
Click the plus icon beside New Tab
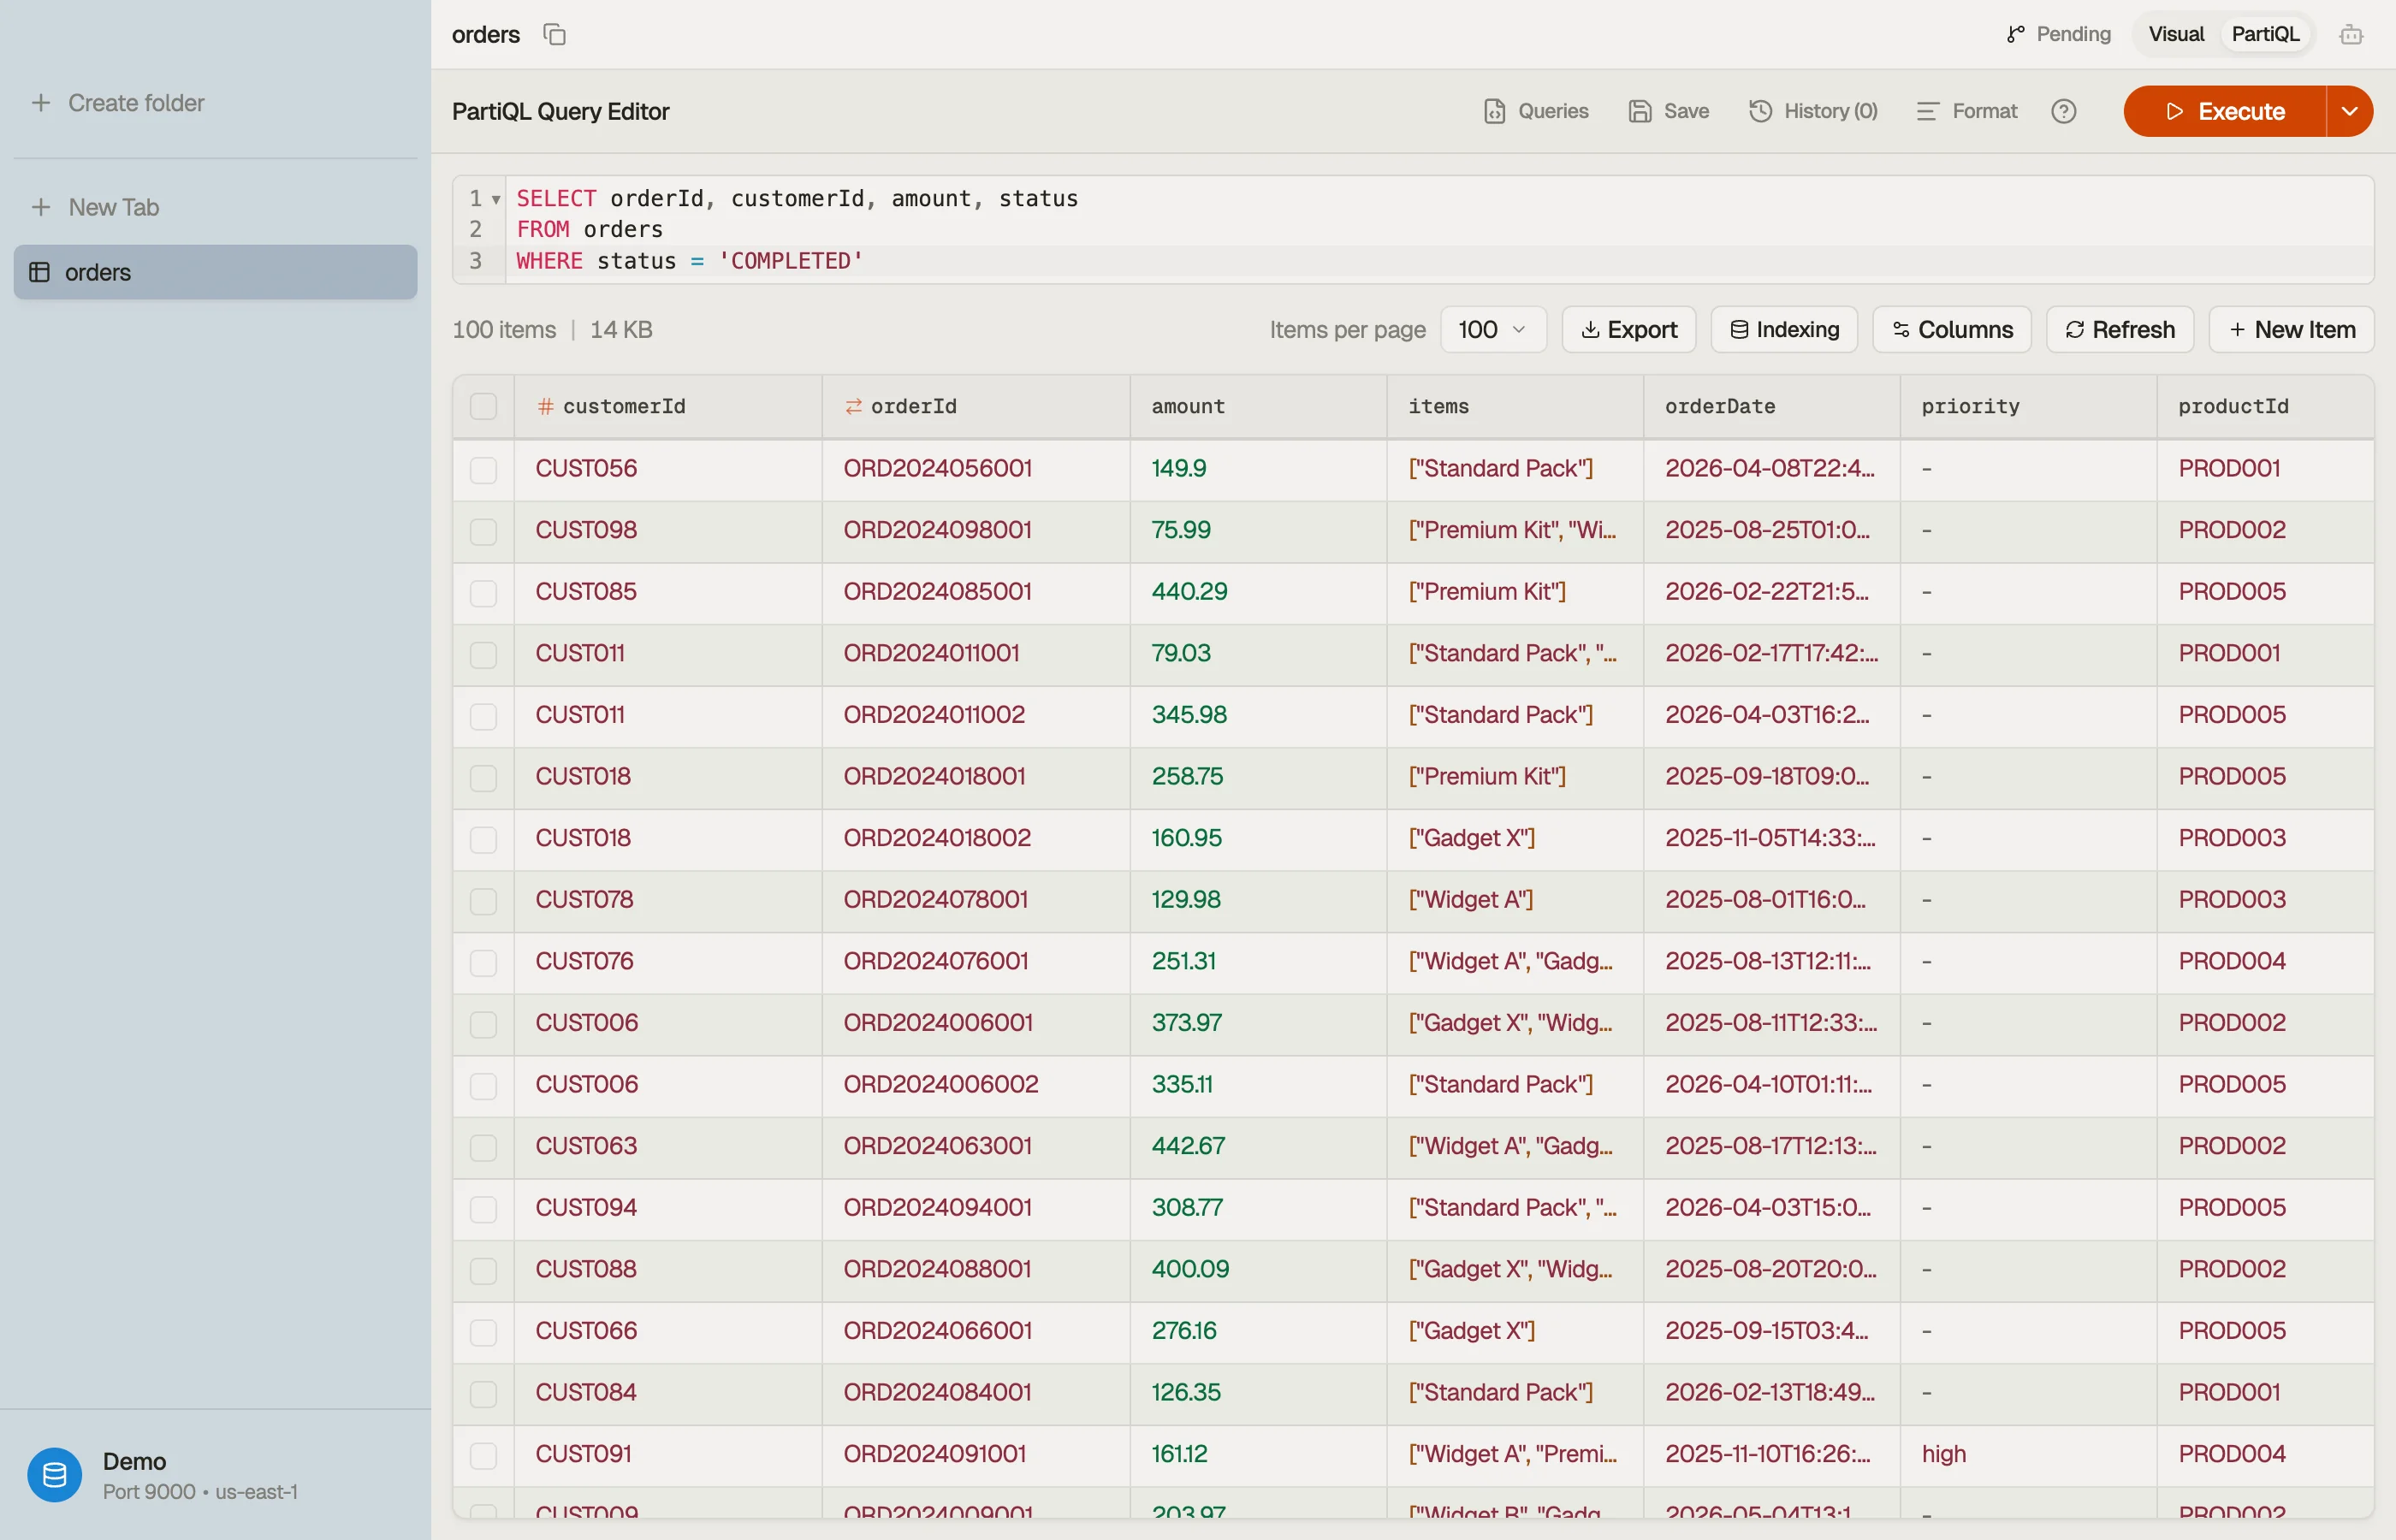[41, 207]
